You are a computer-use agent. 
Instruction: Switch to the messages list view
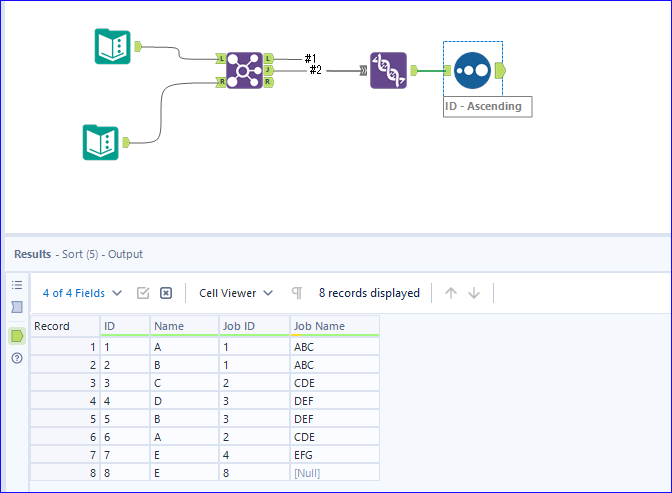tap(16, 285)
